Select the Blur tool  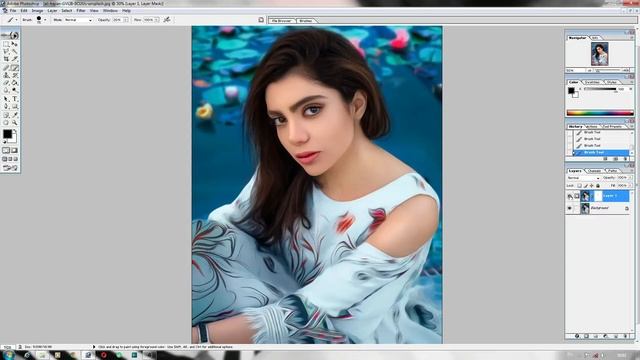pyautogui.click(x=6, y=90)
